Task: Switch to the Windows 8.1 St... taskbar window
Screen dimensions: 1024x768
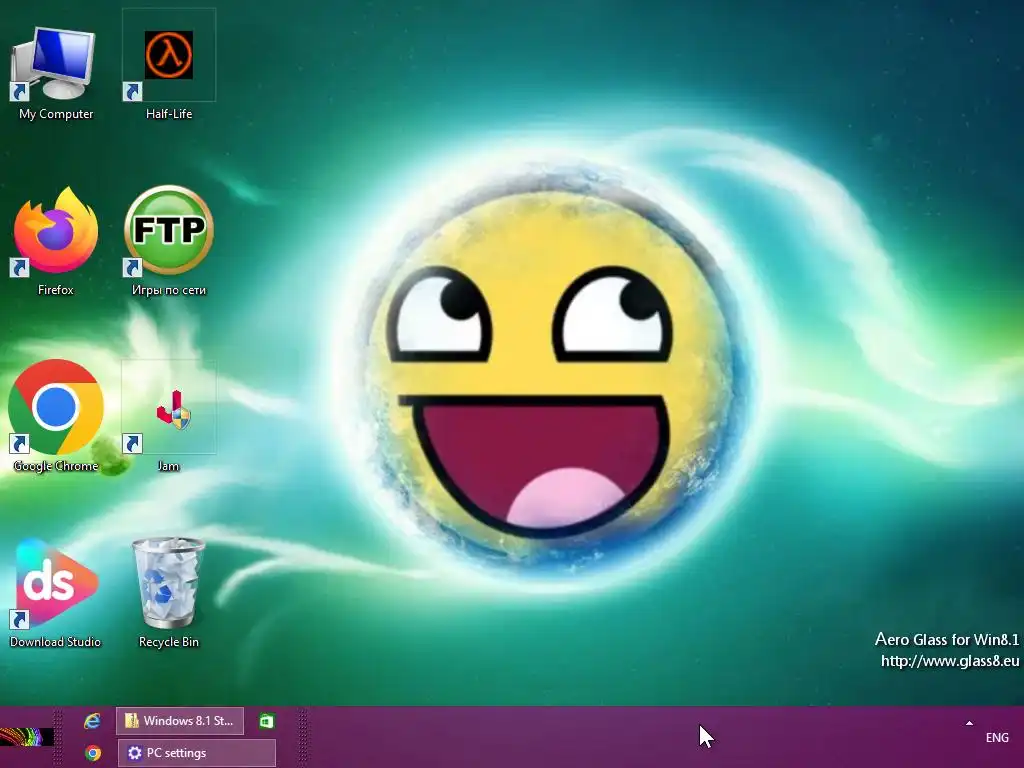Action: click(180, 721)
